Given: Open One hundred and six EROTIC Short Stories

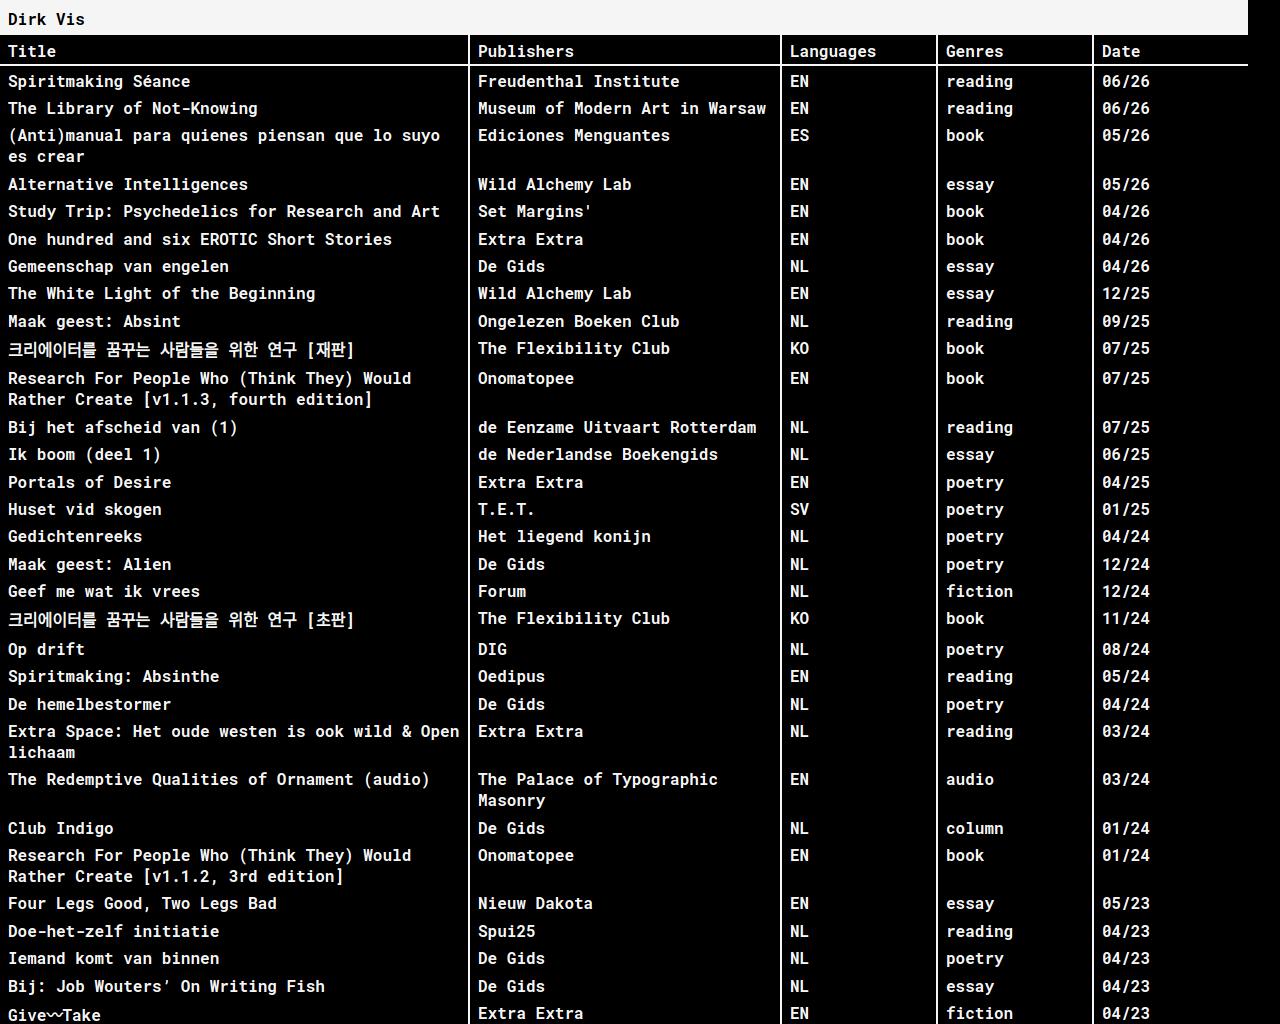Looking at the screenshot, I should tap(200, 239).
